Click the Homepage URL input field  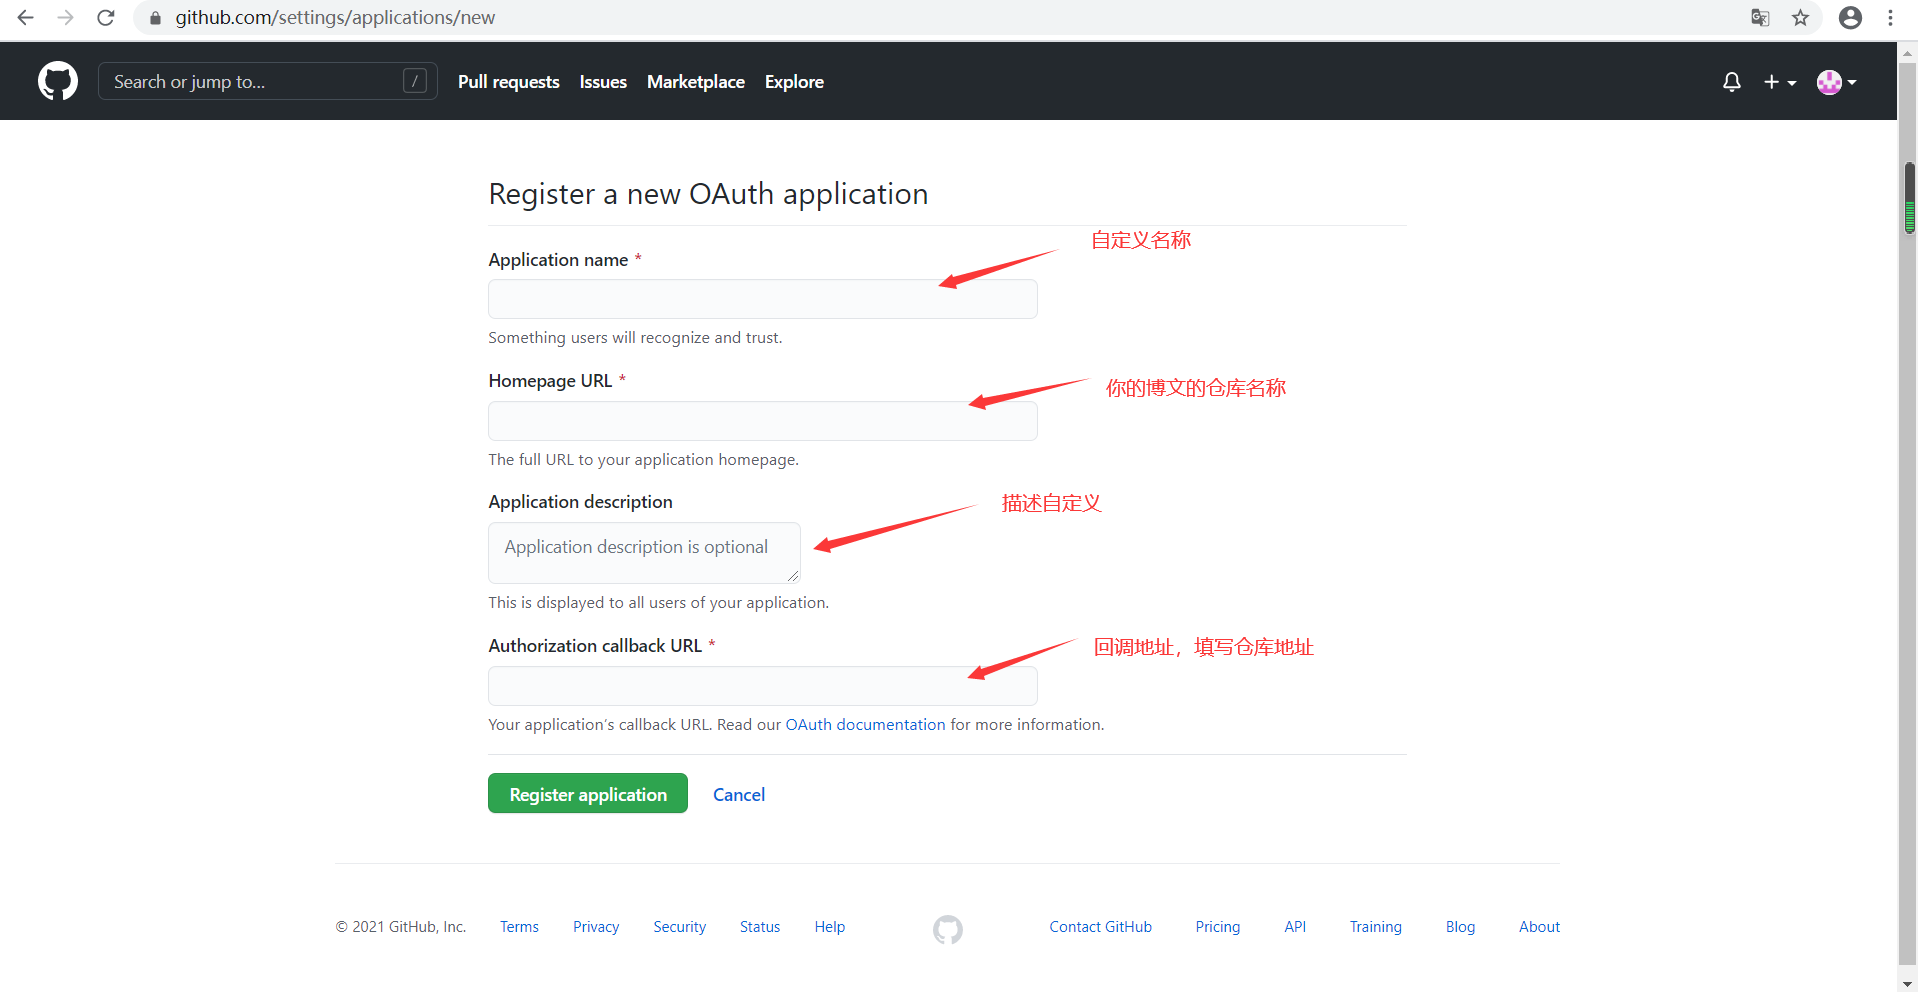[763, 421]
